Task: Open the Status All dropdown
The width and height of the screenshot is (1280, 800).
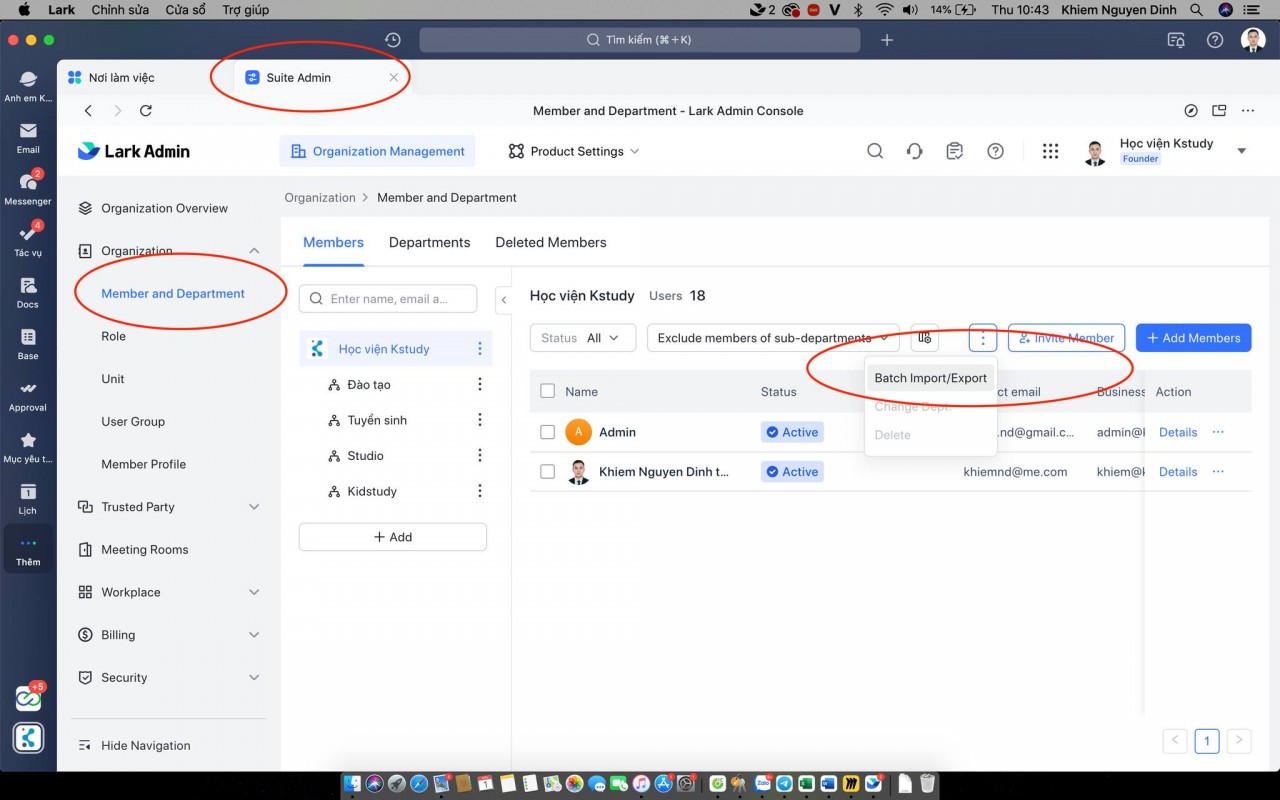Action: coord(582,338)
